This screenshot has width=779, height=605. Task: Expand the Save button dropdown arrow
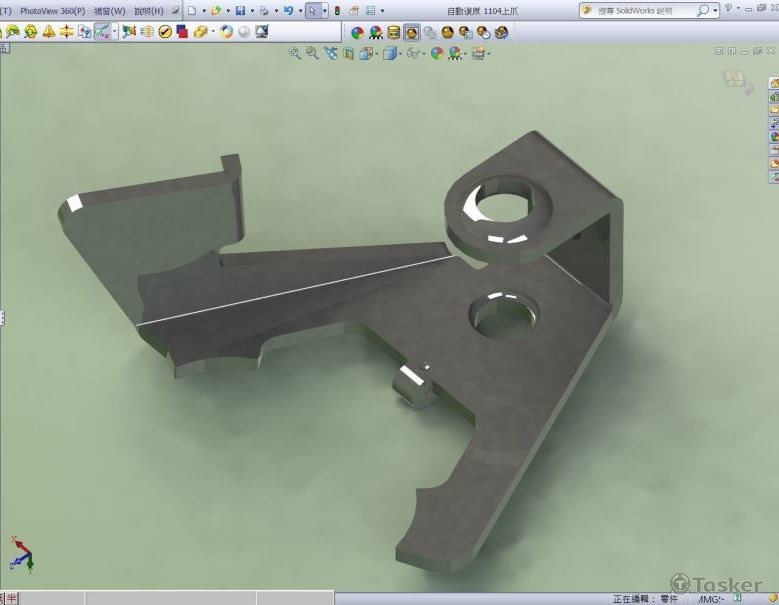(251, 11)
